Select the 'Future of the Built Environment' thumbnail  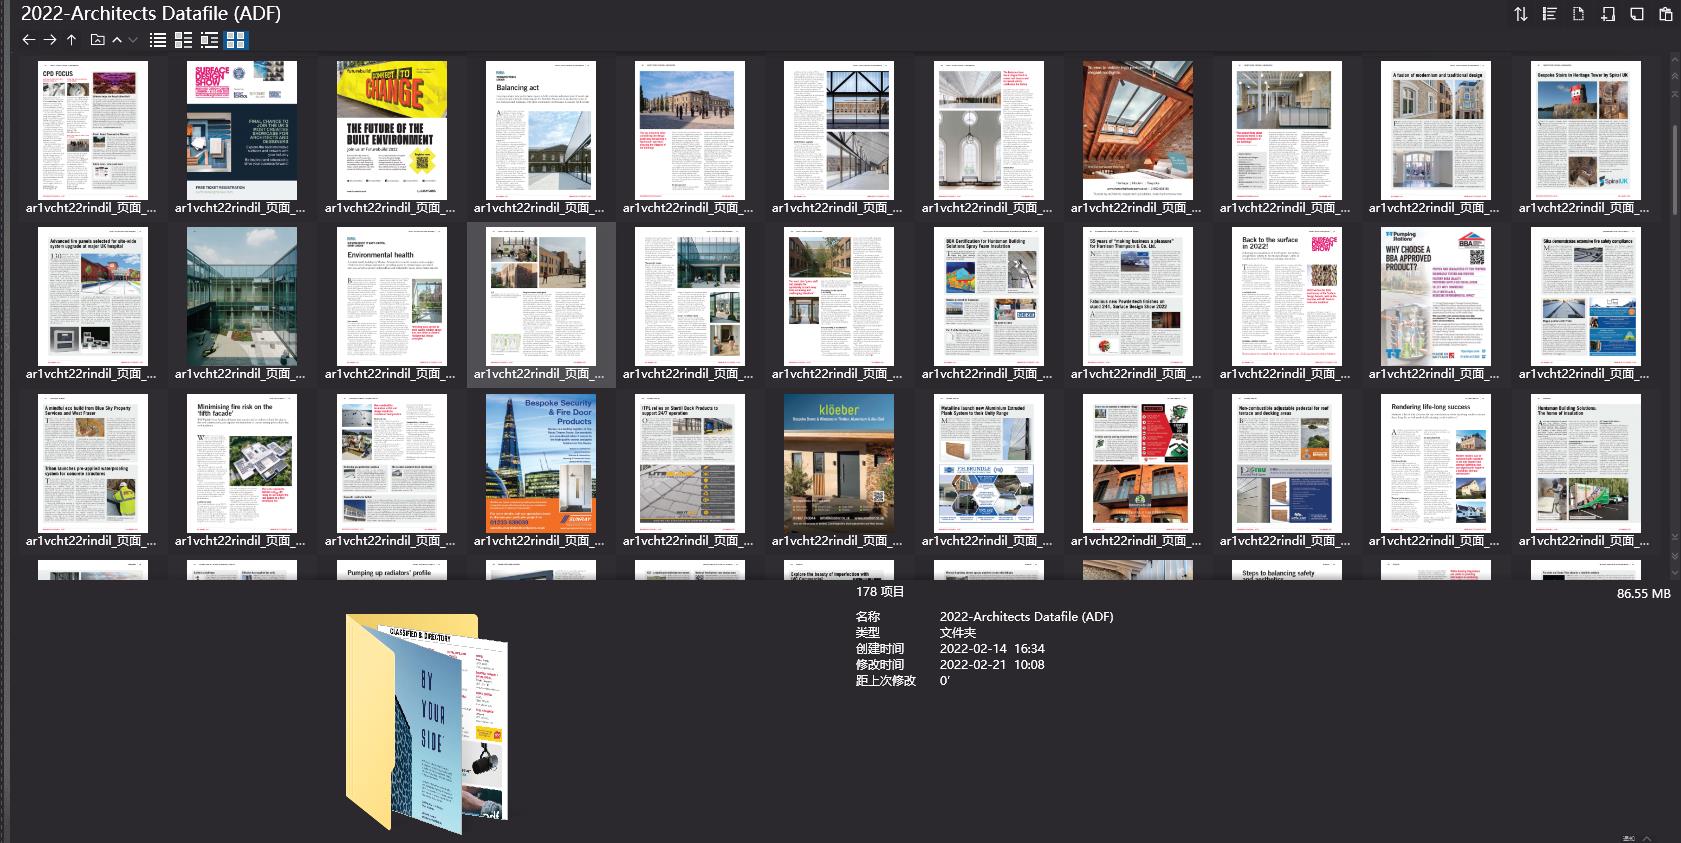[391, 130]
